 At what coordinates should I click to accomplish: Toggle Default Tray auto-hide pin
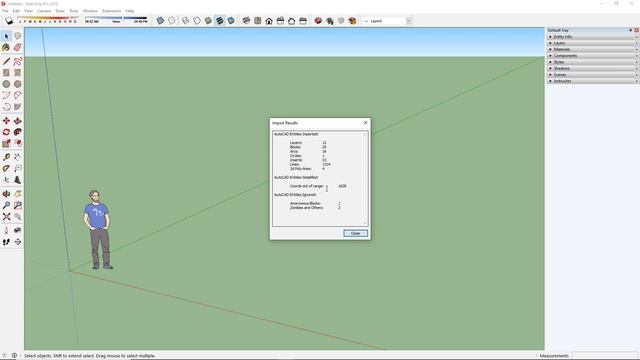[x=631, y=30]
